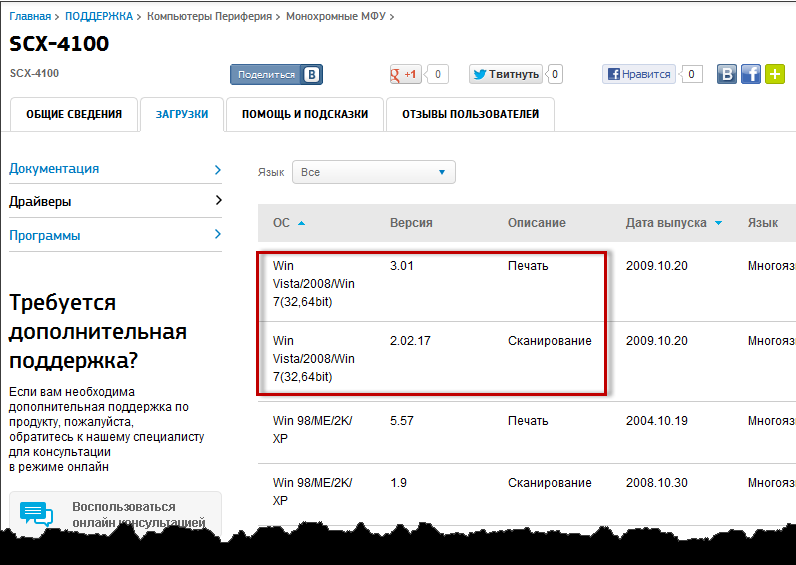Click Воспользоваться онлайн консультацией button

[x=115, y=514]
